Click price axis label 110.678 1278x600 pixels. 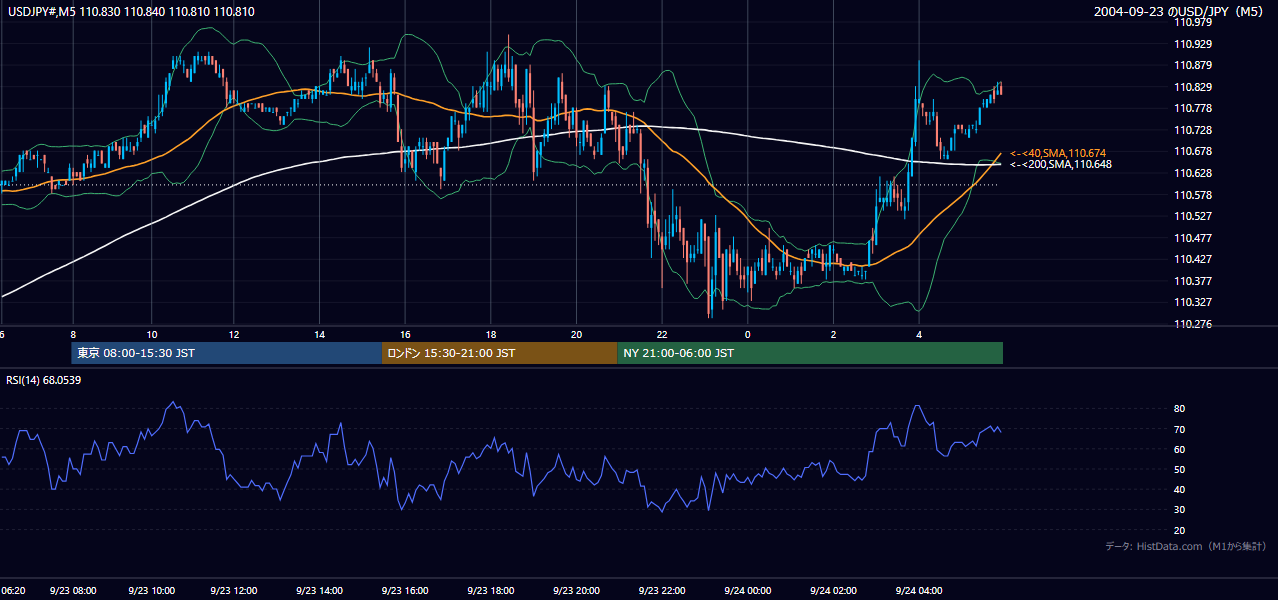tap(1193, 151)
